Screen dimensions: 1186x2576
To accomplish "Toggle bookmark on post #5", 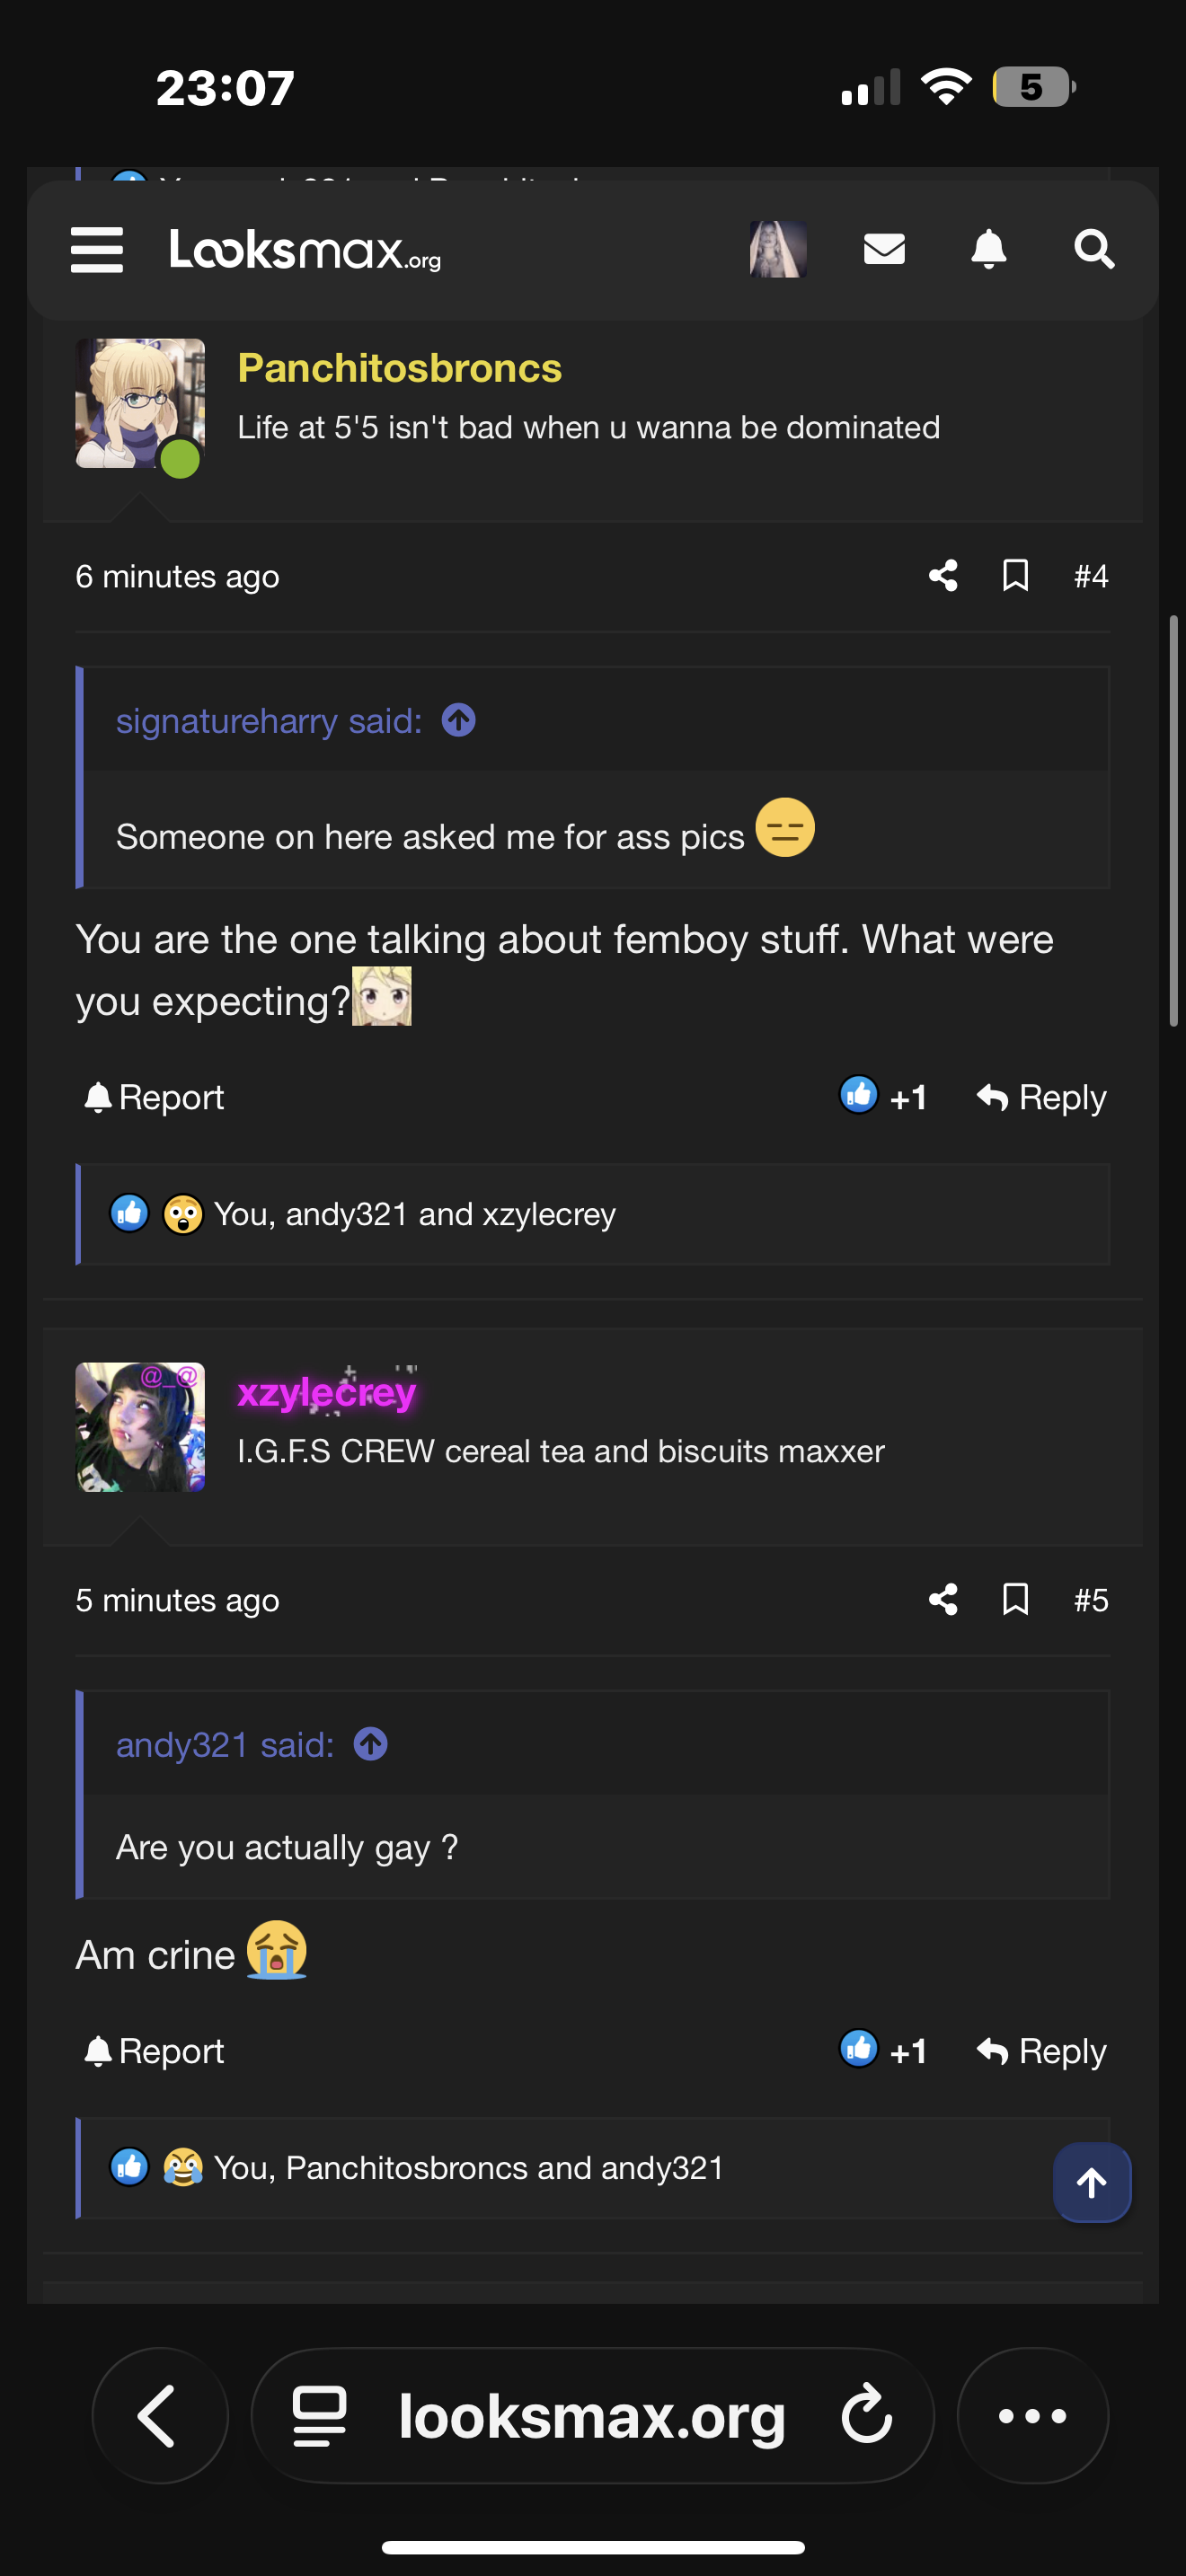I will (1015, 1600).
